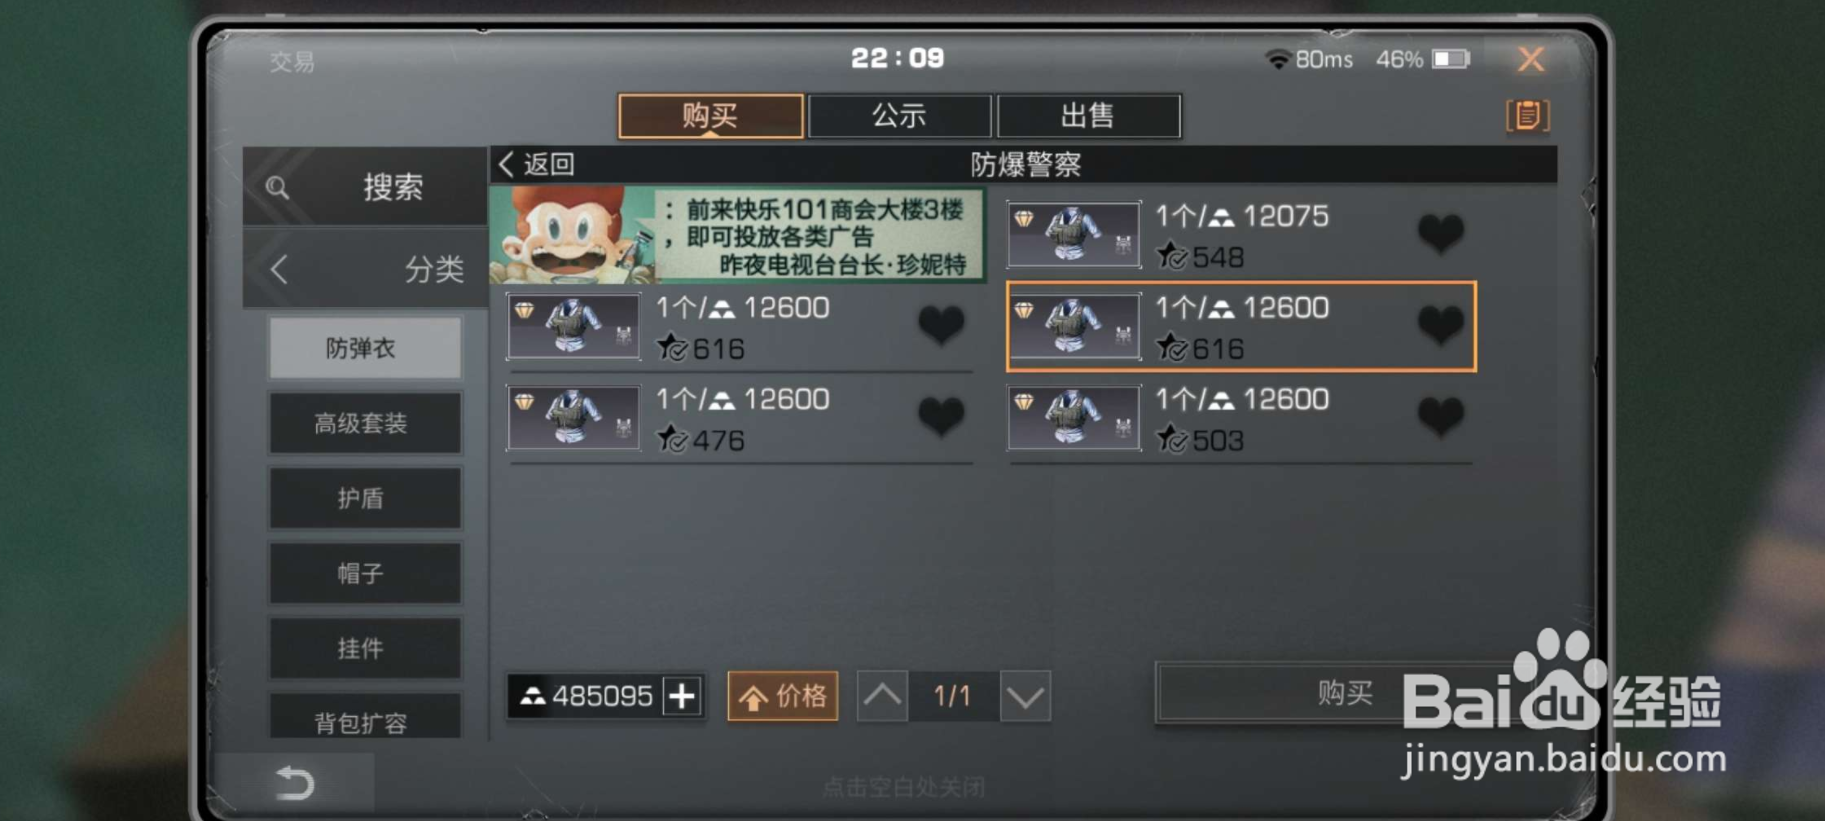Switch to the 出售 tab
Image resolution: width=1825 pixels, height=821 pixels.
pyautogui.click(x=1088, y=116)
